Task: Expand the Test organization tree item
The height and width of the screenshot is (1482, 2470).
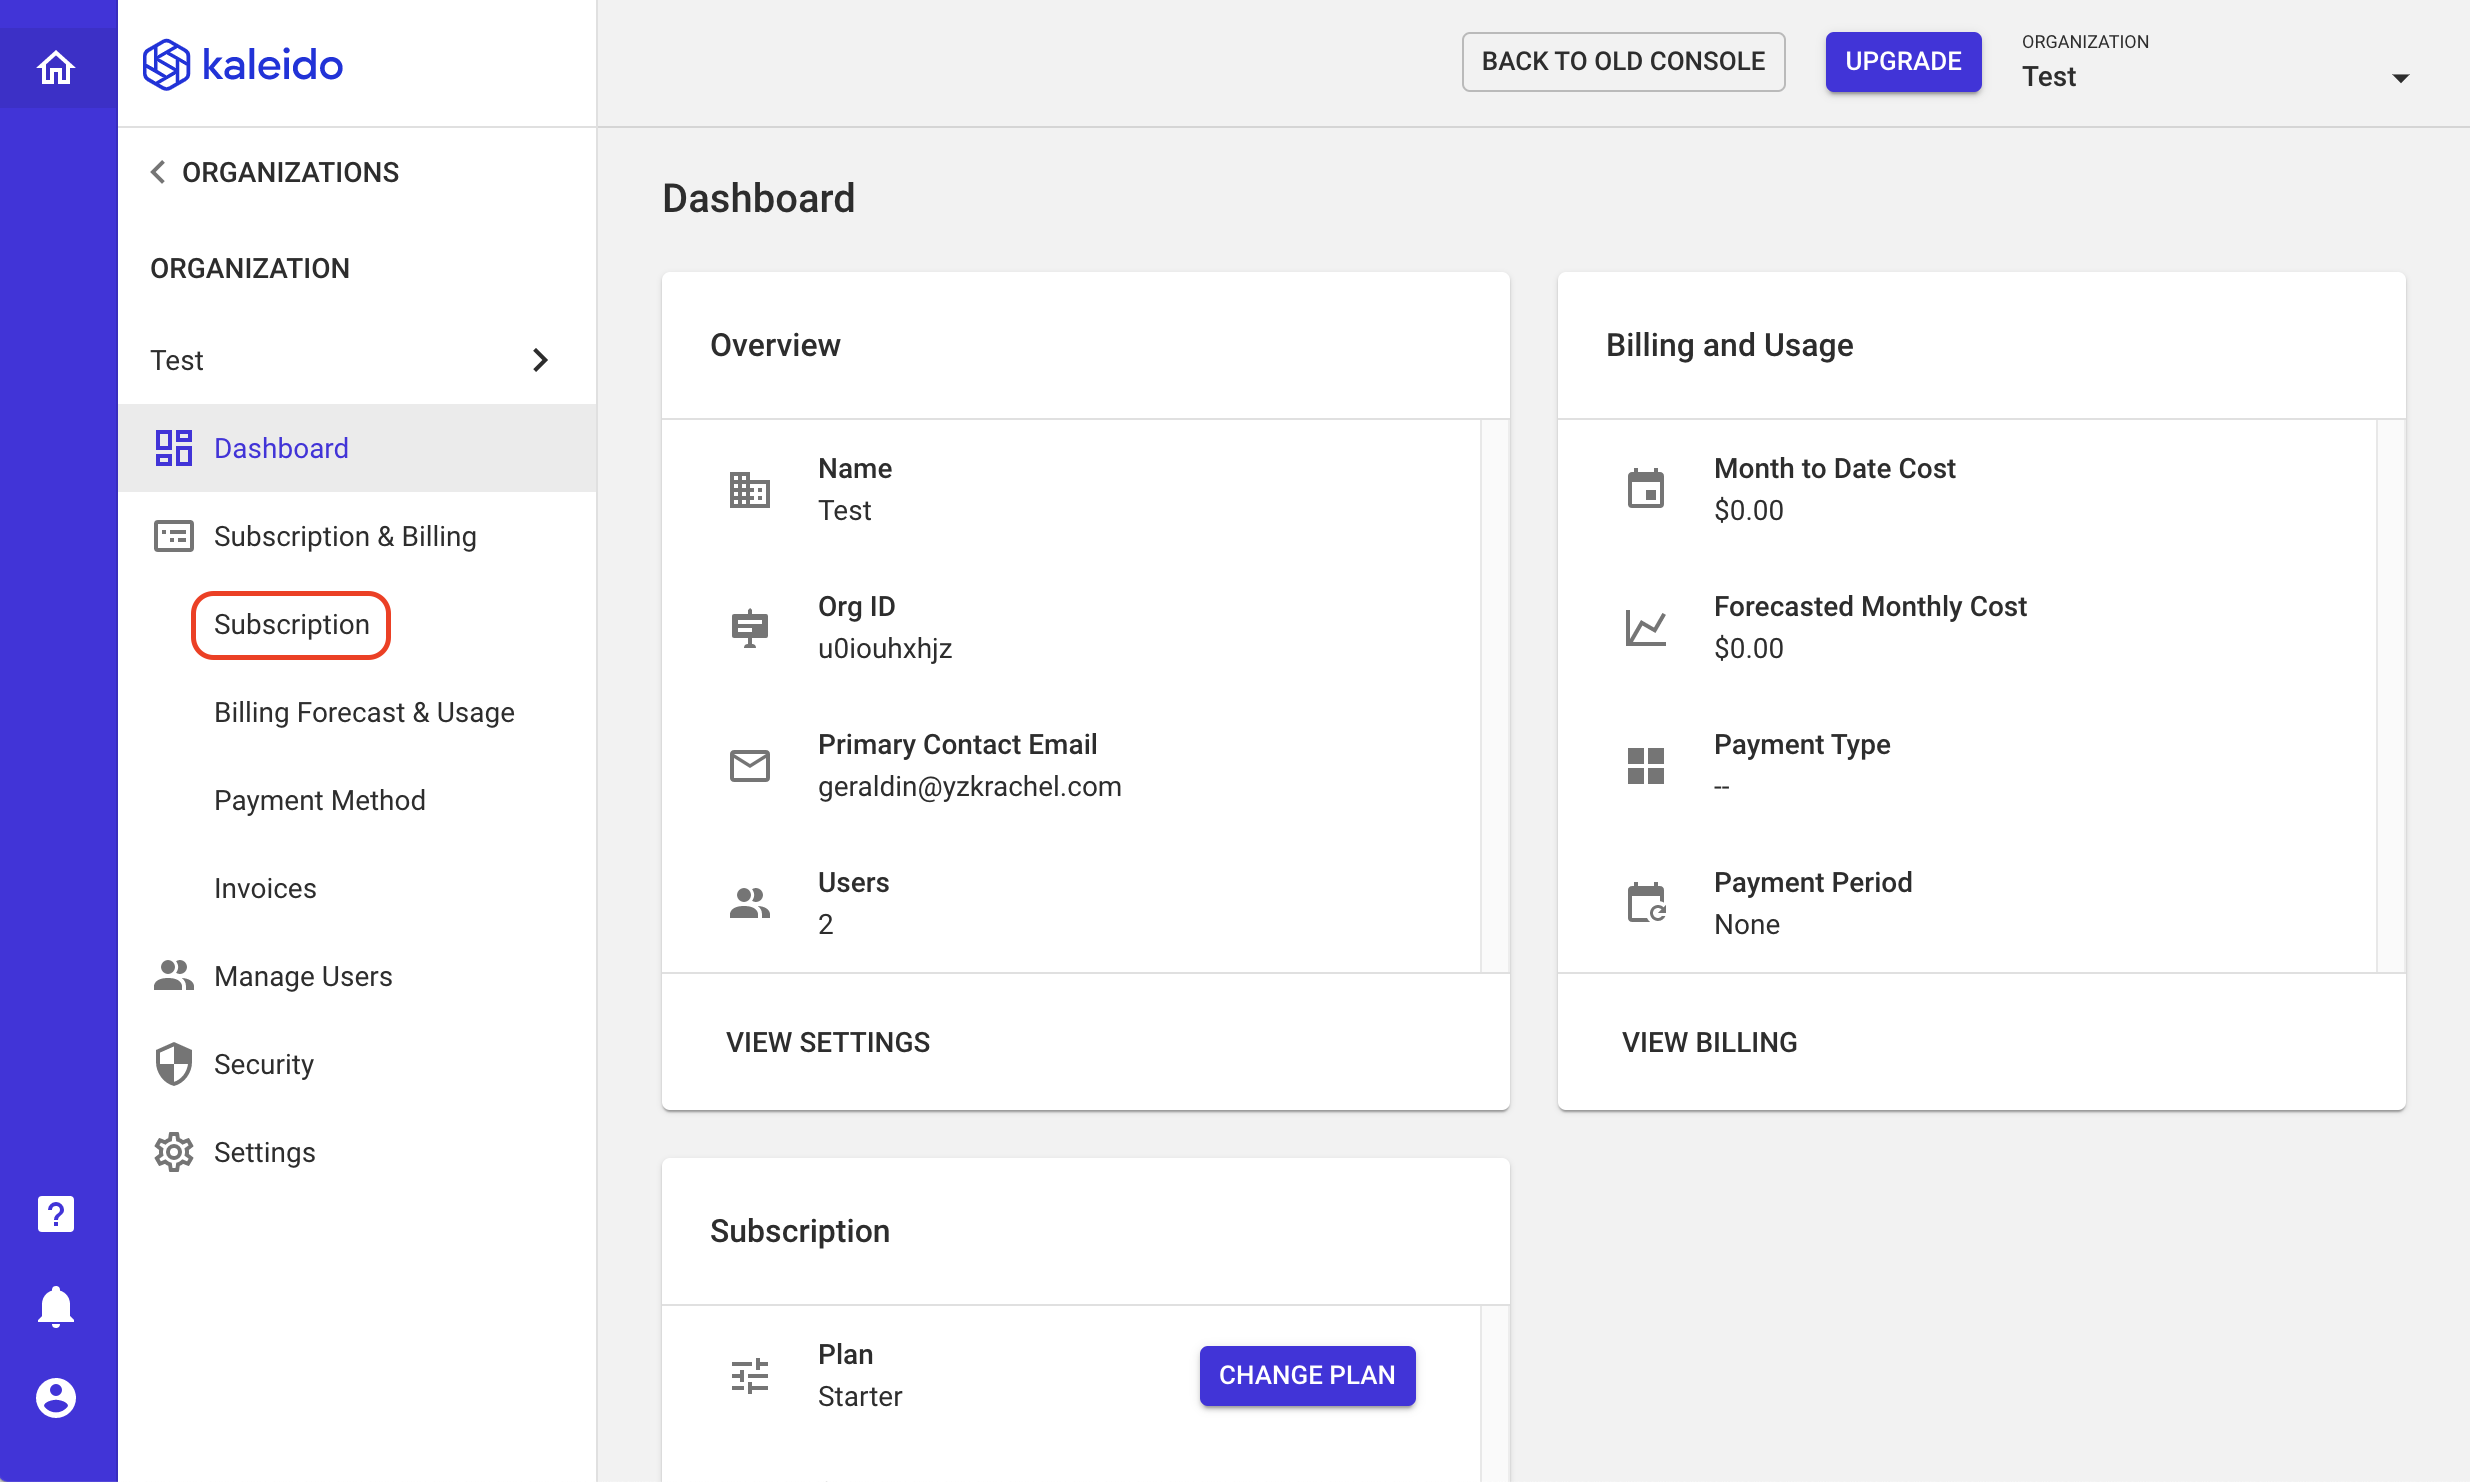Action: coord(540,360)
